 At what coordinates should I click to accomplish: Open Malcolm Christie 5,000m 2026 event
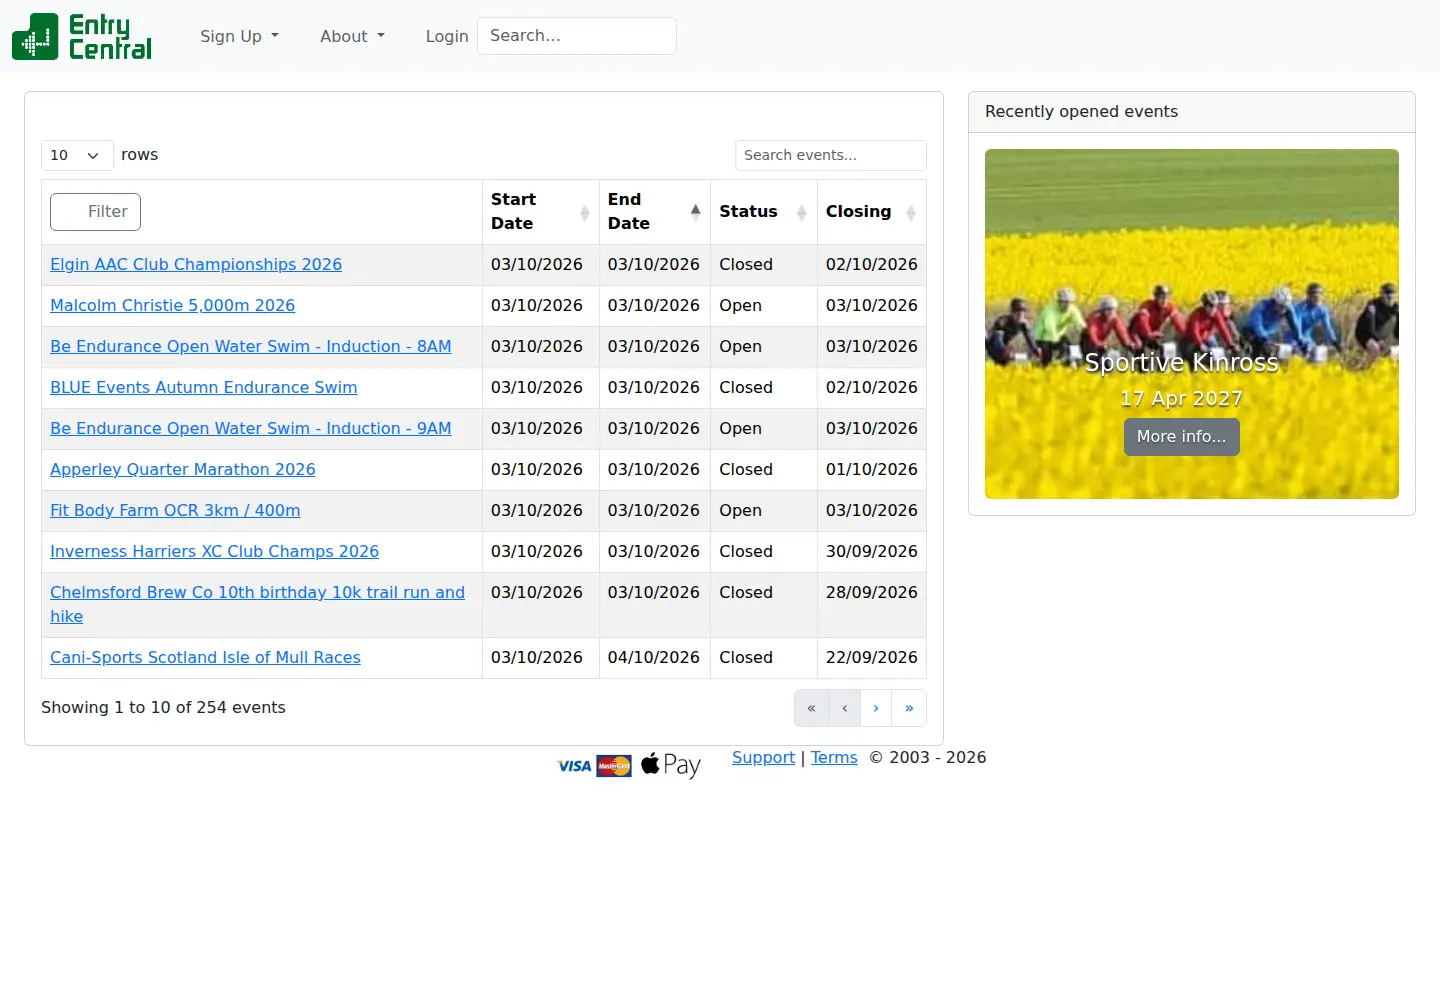pos(173,305)
